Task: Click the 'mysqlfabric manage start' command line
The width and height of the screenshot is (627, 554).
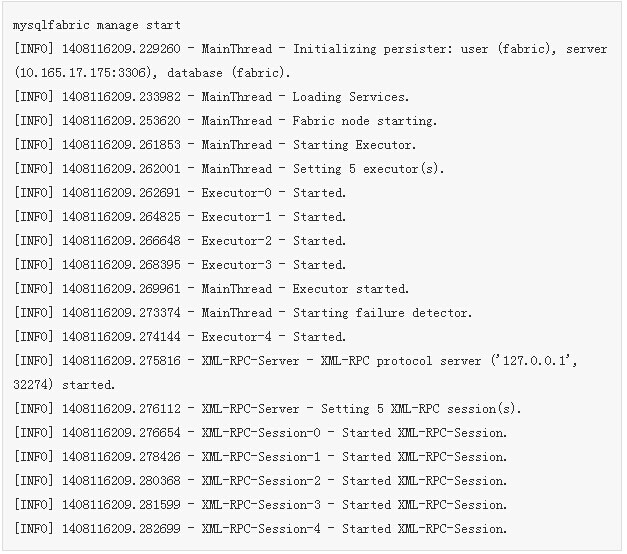Action: click(x=97, y=25)
